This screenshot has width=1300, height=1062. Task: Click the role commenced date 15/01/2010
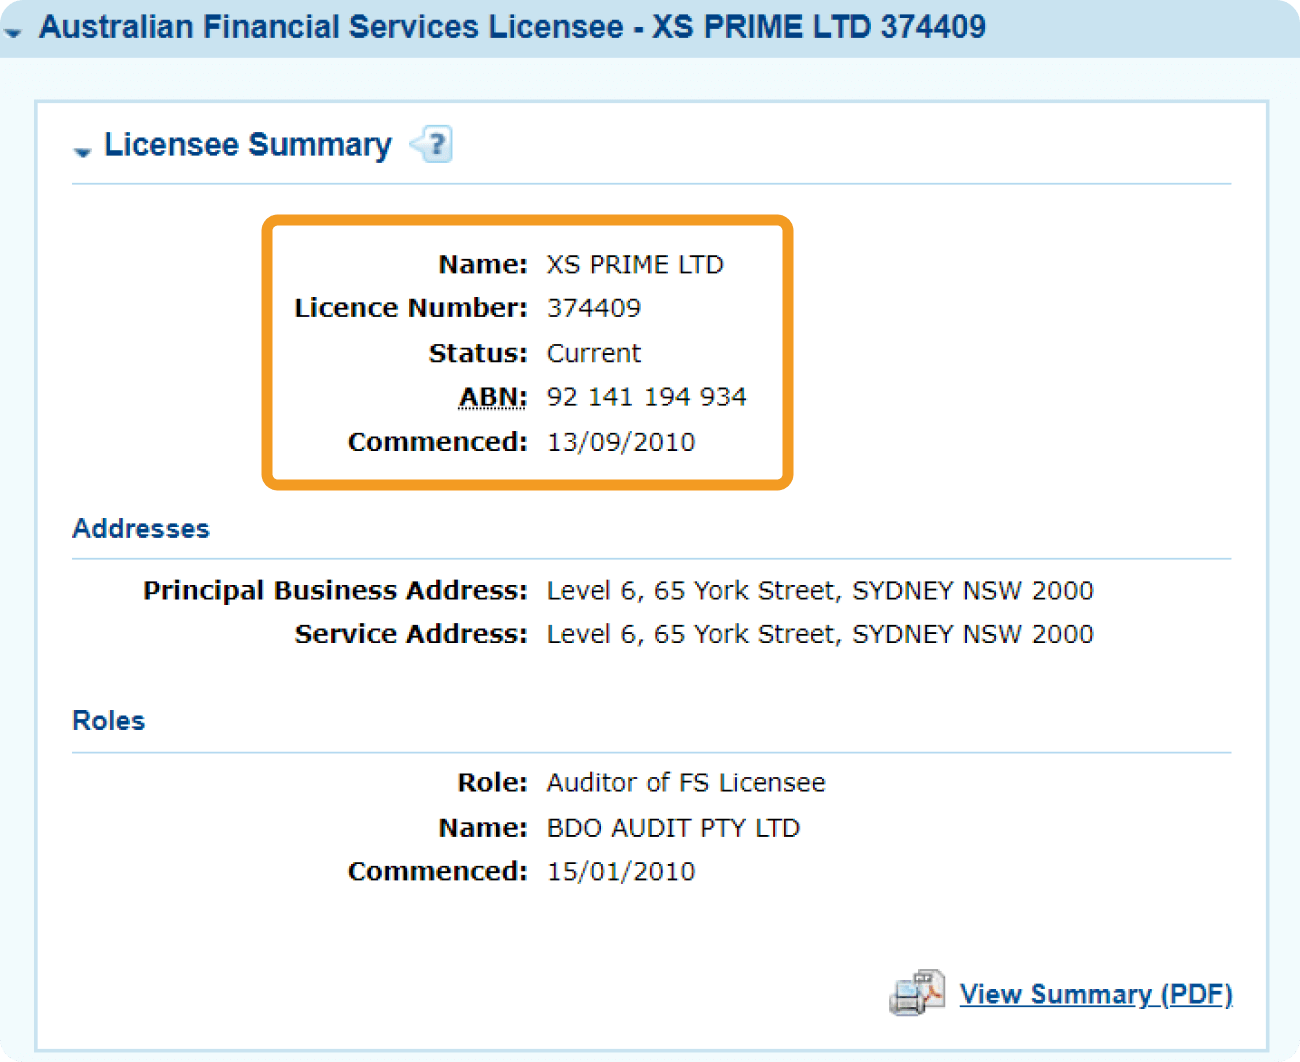(621, 871)
